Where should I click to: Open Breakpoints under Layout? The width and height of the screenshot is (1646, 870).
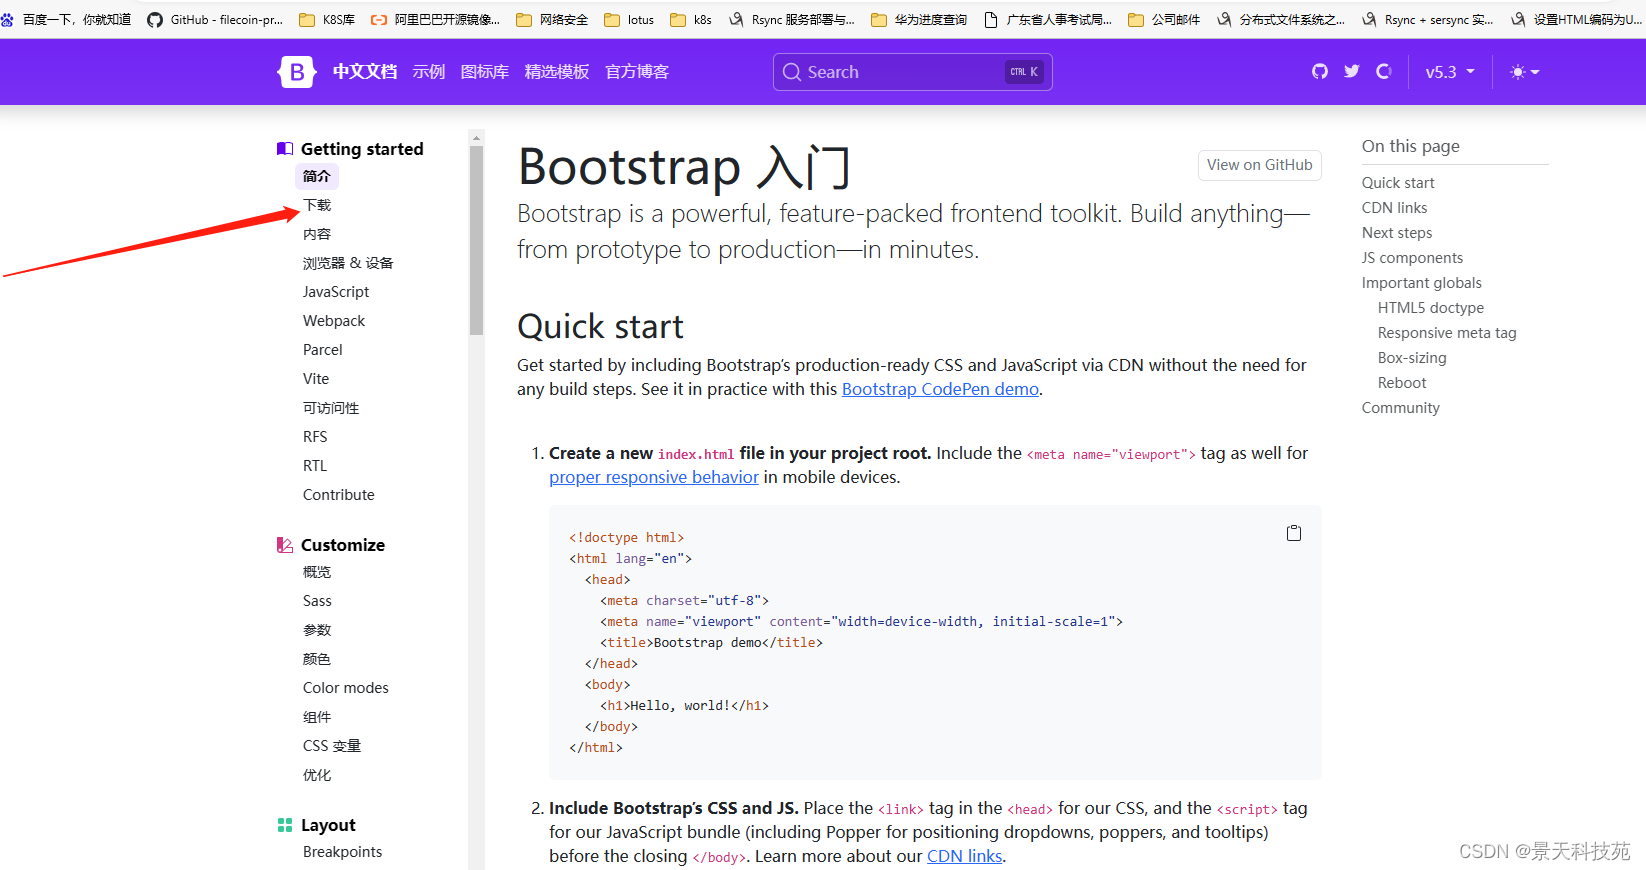(342, 852)
